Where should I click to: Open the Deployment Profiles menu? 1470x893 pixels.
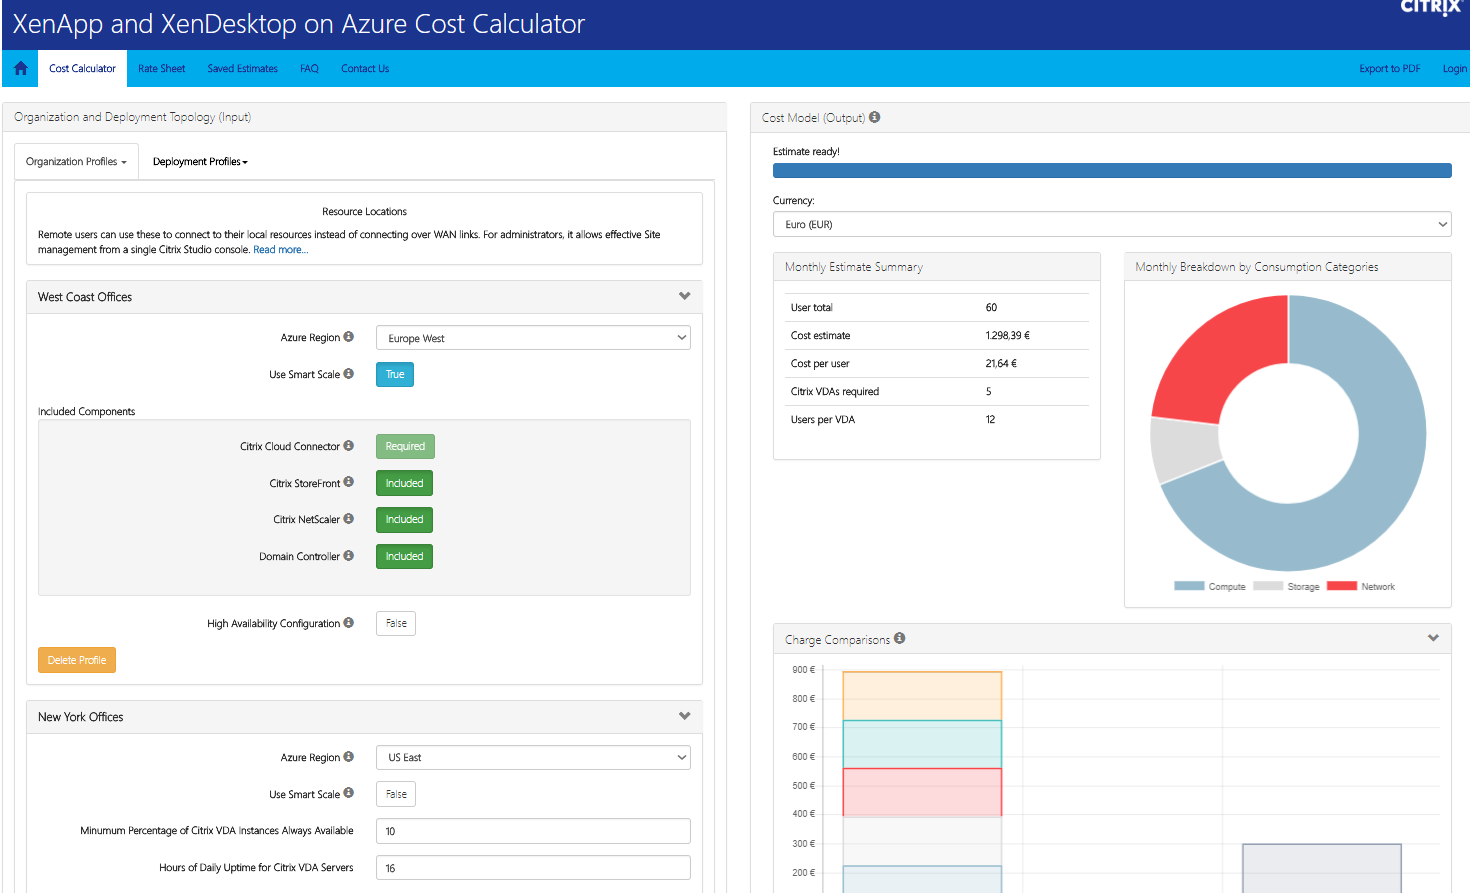[199, 160]
